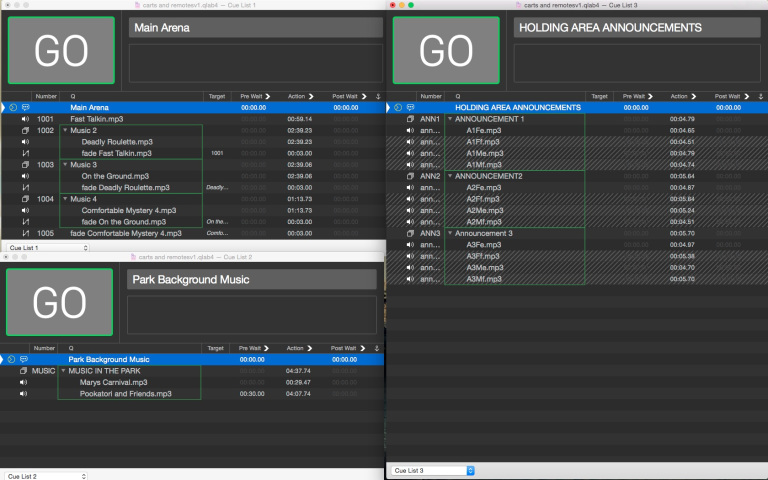Select the Pookatori and Friends.mp3 cue

tap(127, 394)
